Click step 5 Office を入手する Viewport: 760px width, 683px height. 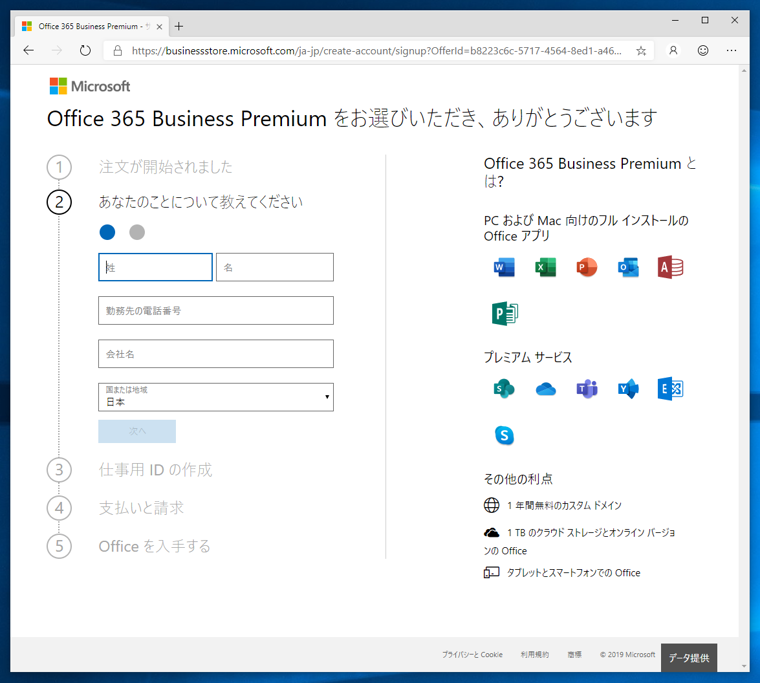tap(155, 546)
